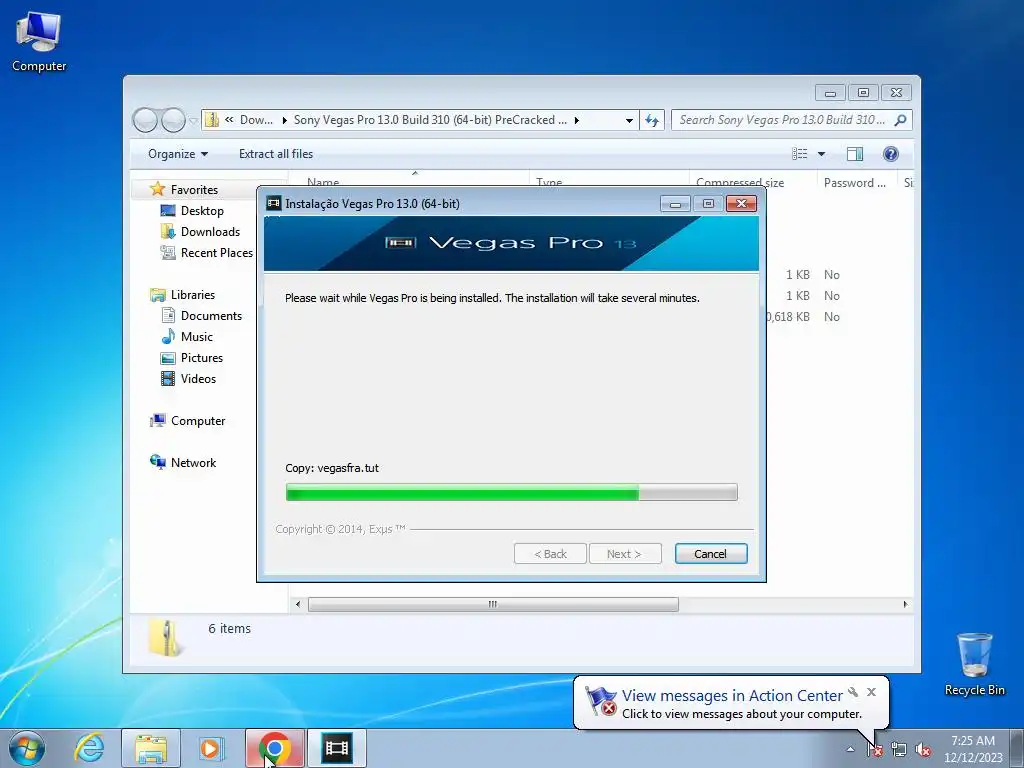Click the horizontal scrollbar left arrow

point(298,605)
